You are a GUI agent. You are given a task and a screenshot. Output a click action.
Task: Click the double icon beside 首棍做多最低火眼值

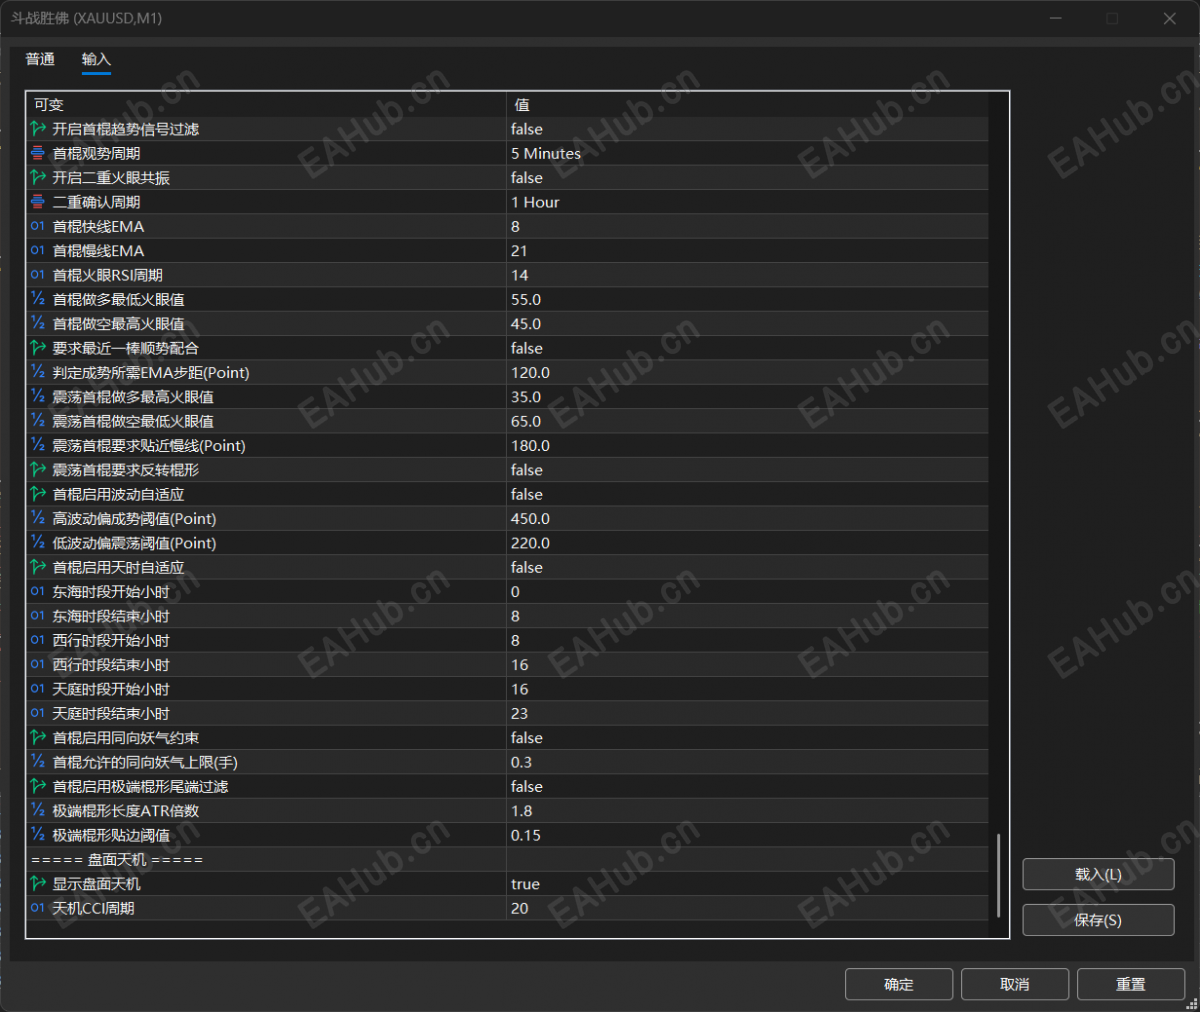point(38,299)
